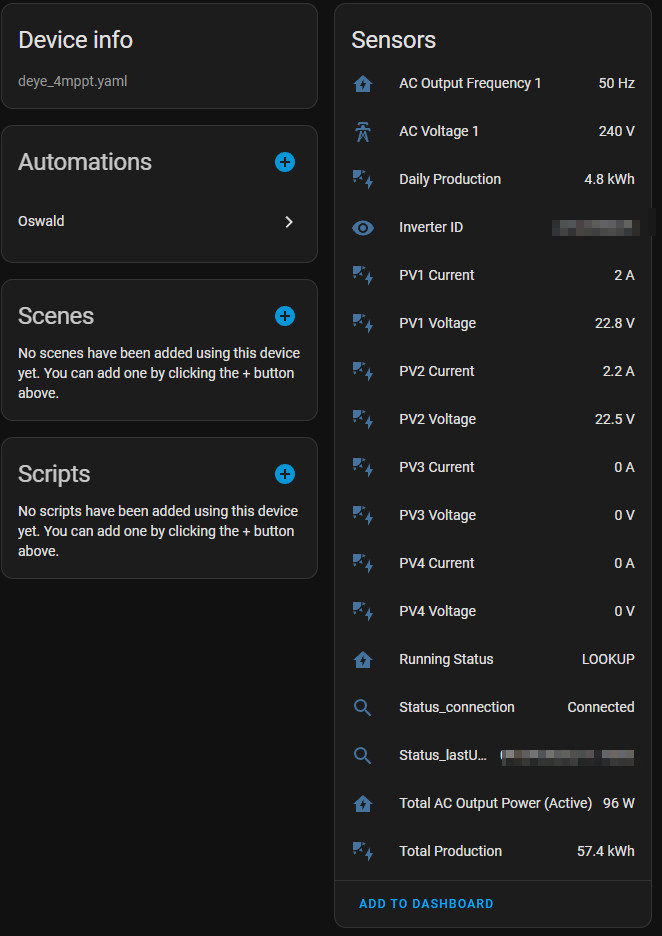This screenshot has width=662, height=936.
Task: Open PV1 Current sensor details
Action: [x=437, y=275]
